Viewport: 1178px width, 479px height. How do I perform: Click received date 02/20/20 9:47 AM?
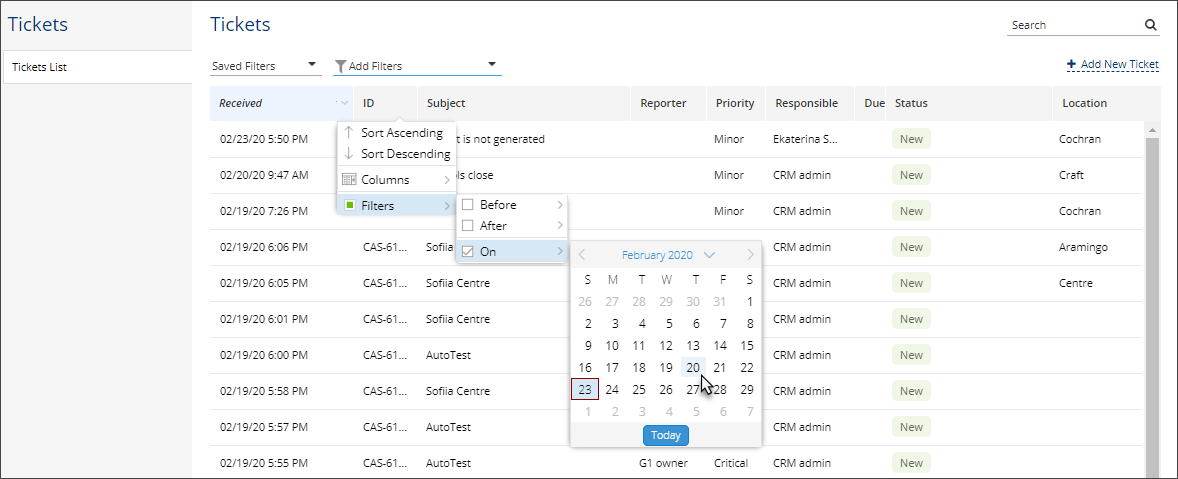pyautogui.click(x=264, y=175)
